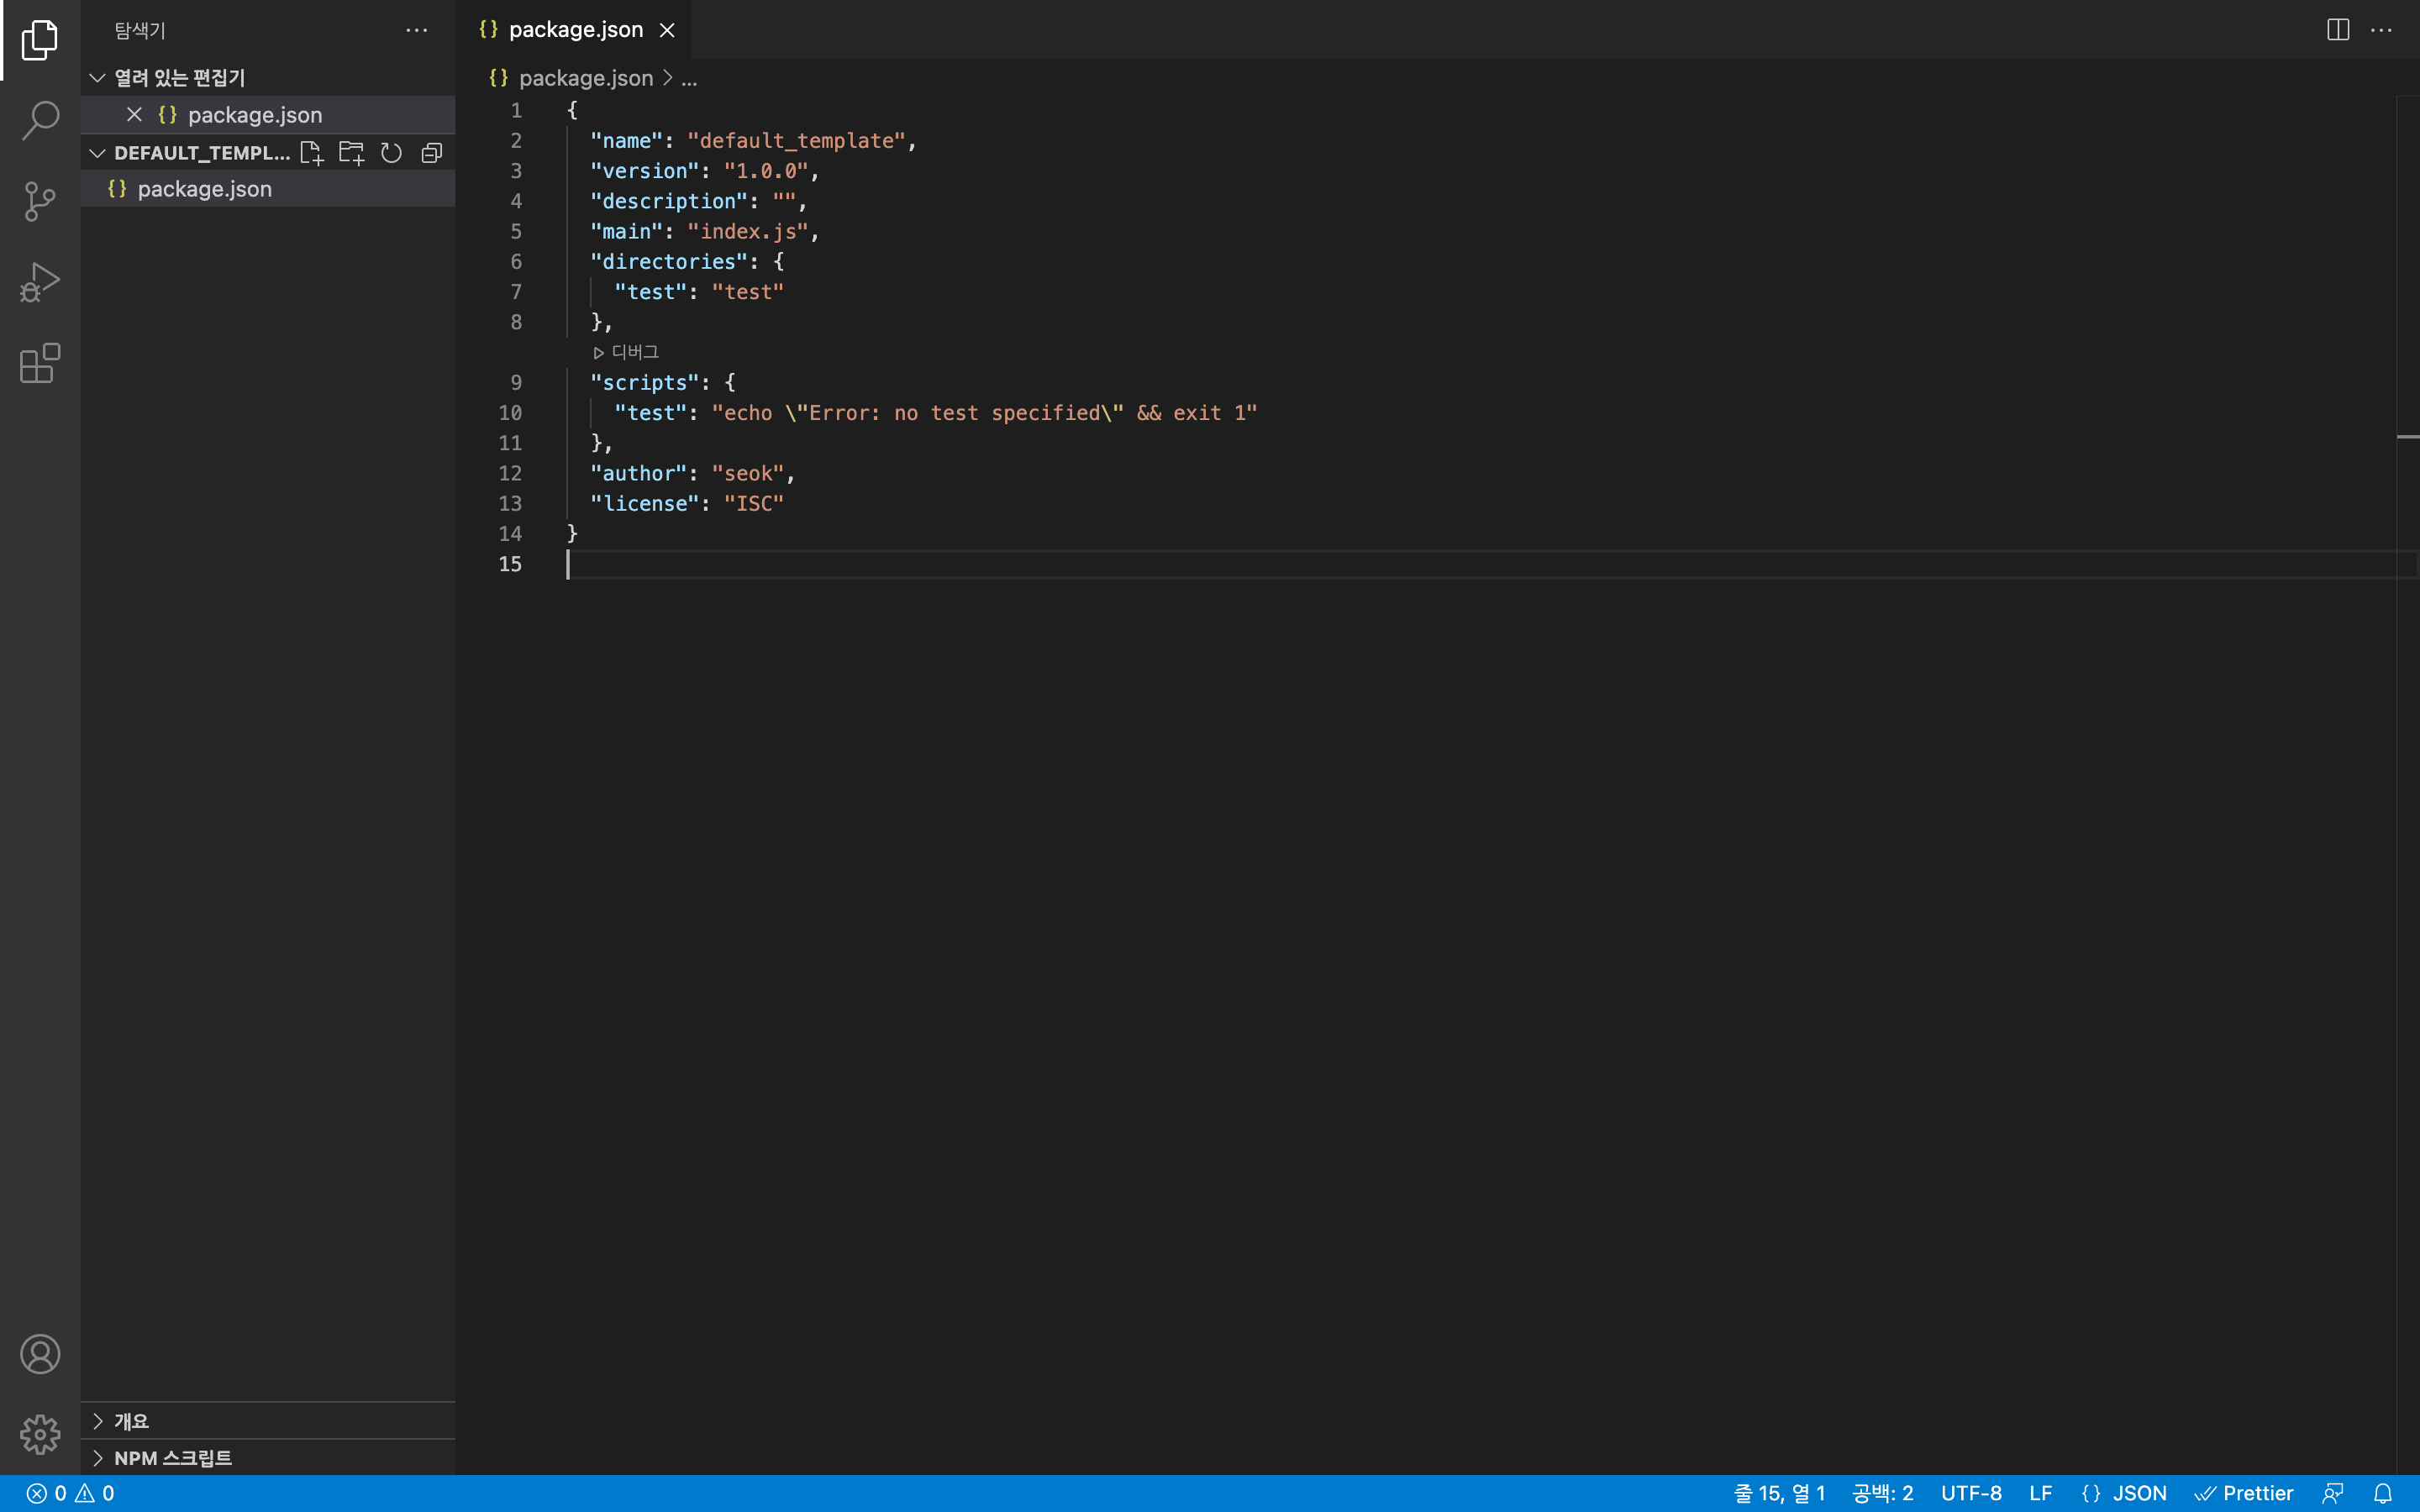Select package.json under open editors
Image resolution: width=2420 pixels, height=1512 pixels.
[268, 115]
